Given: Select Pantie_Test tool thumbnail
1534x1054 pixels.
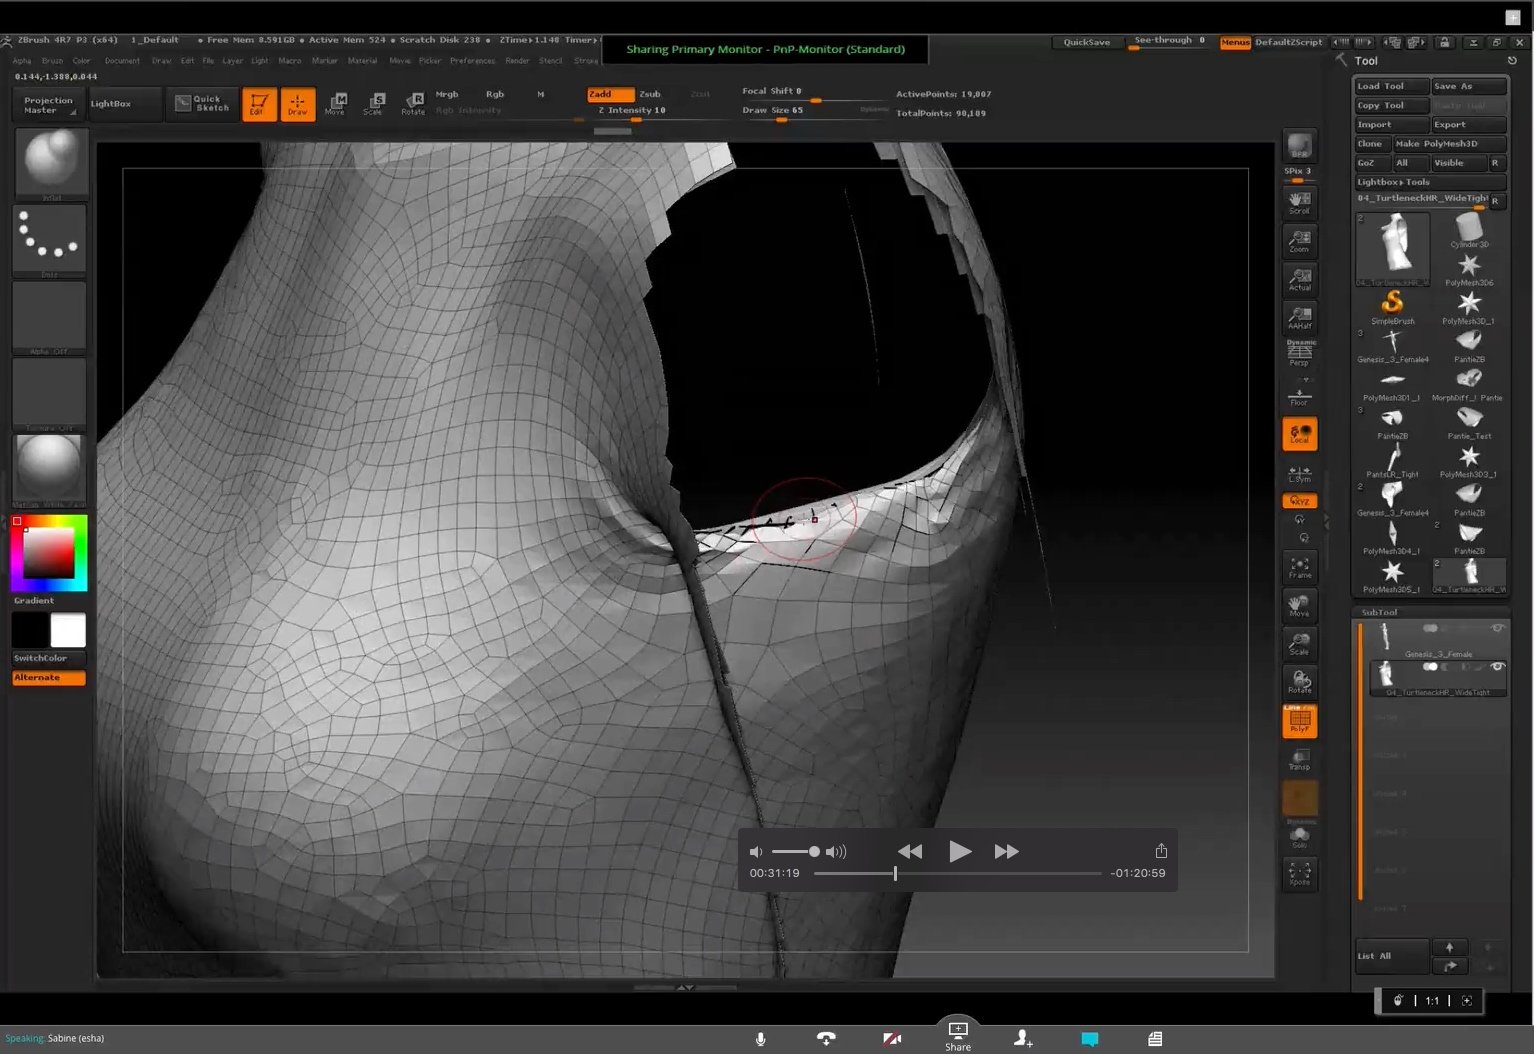Looking at the screenshot, I should coord(1469,421).
